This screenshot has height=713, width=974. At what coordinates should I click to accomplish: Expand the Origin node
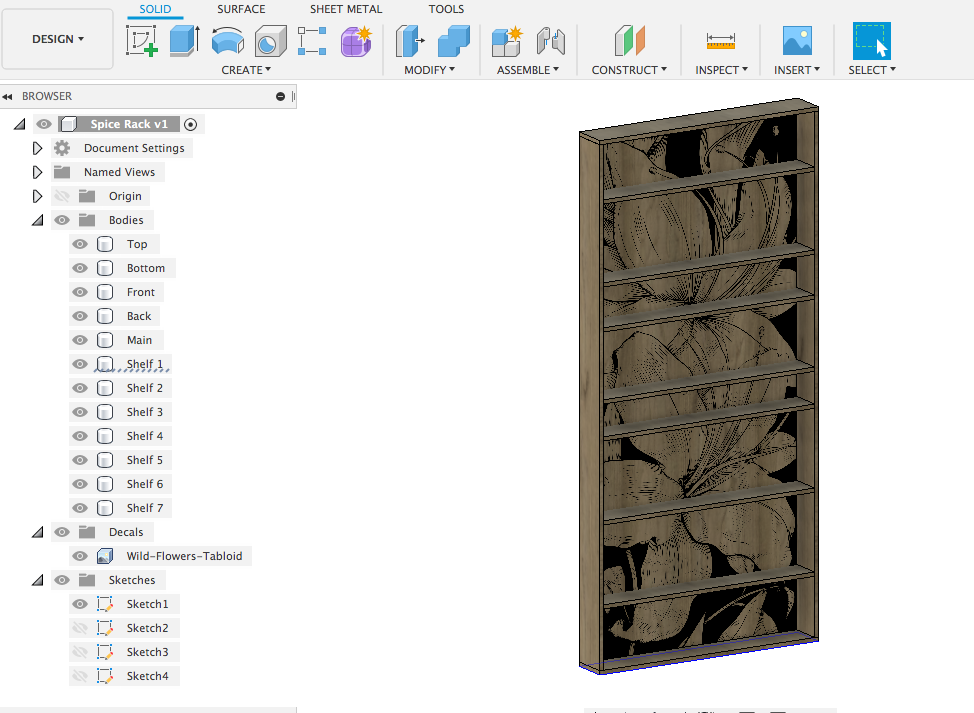[x=37, y=196]
